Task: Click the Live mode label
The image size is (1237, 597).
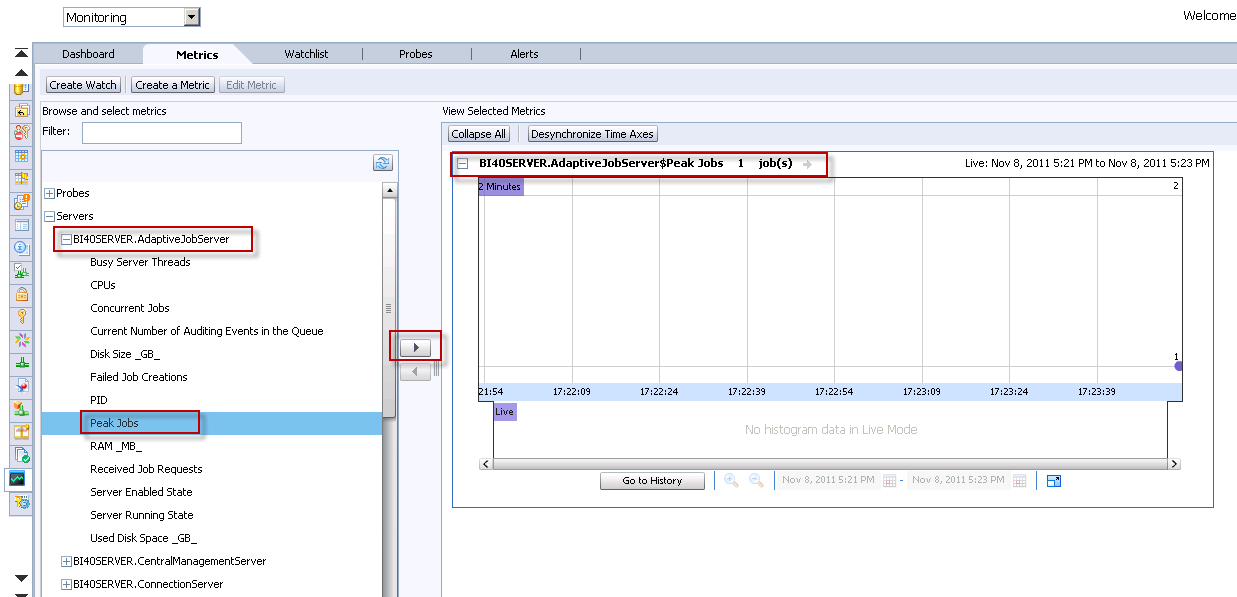Action: 505,411
